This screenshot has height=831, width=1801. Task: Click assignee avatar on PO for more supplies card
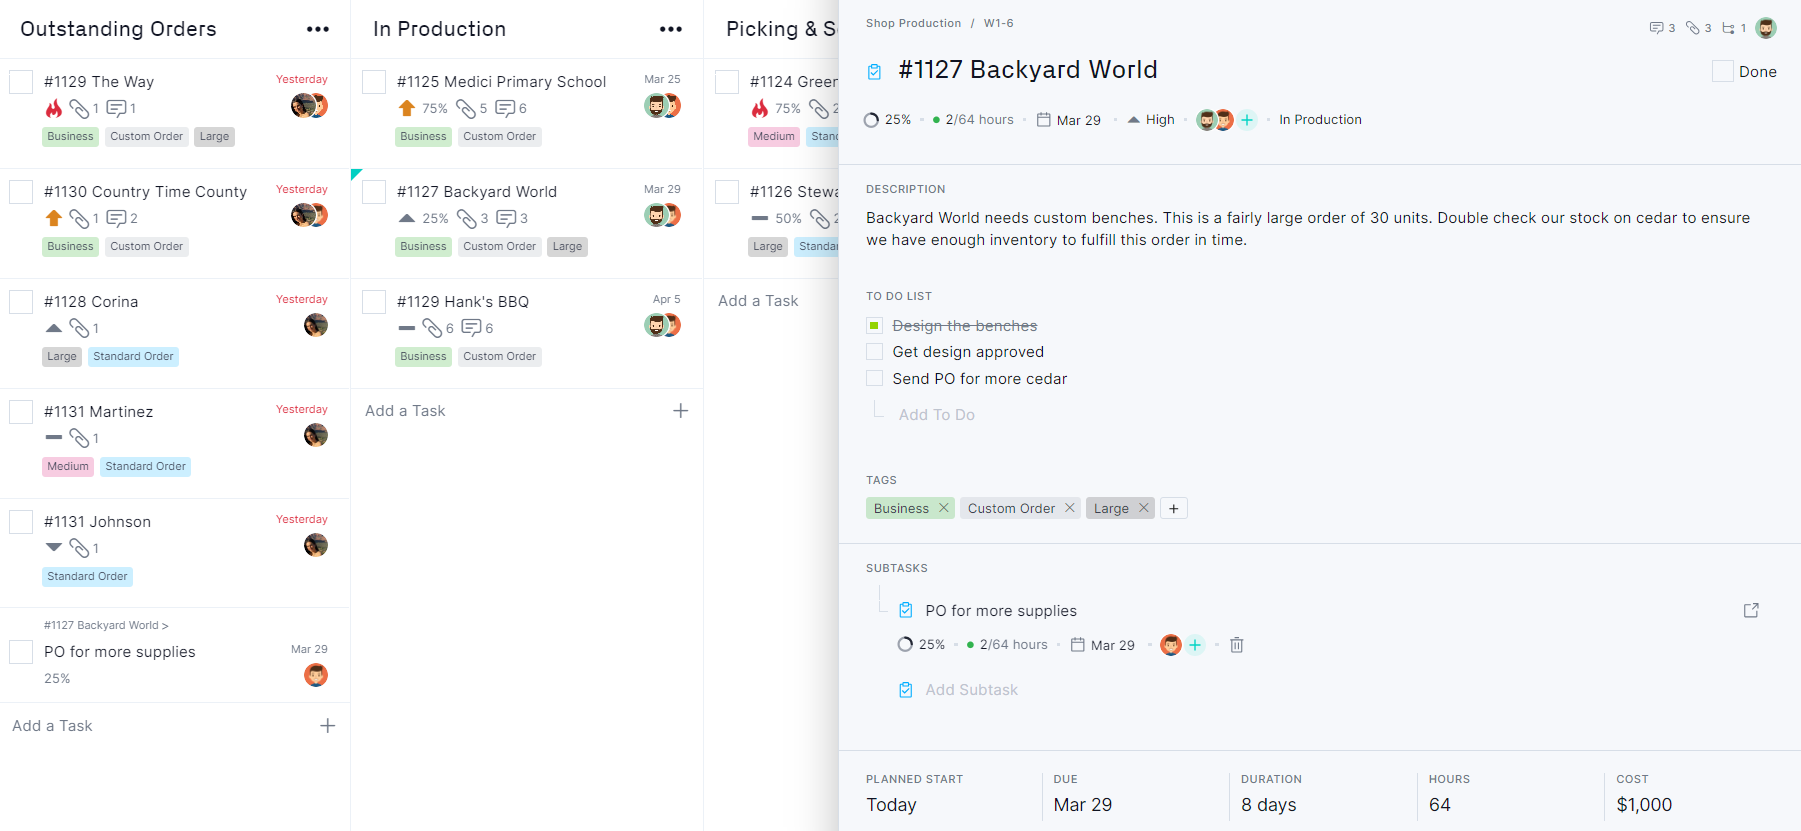coord(316,675)
